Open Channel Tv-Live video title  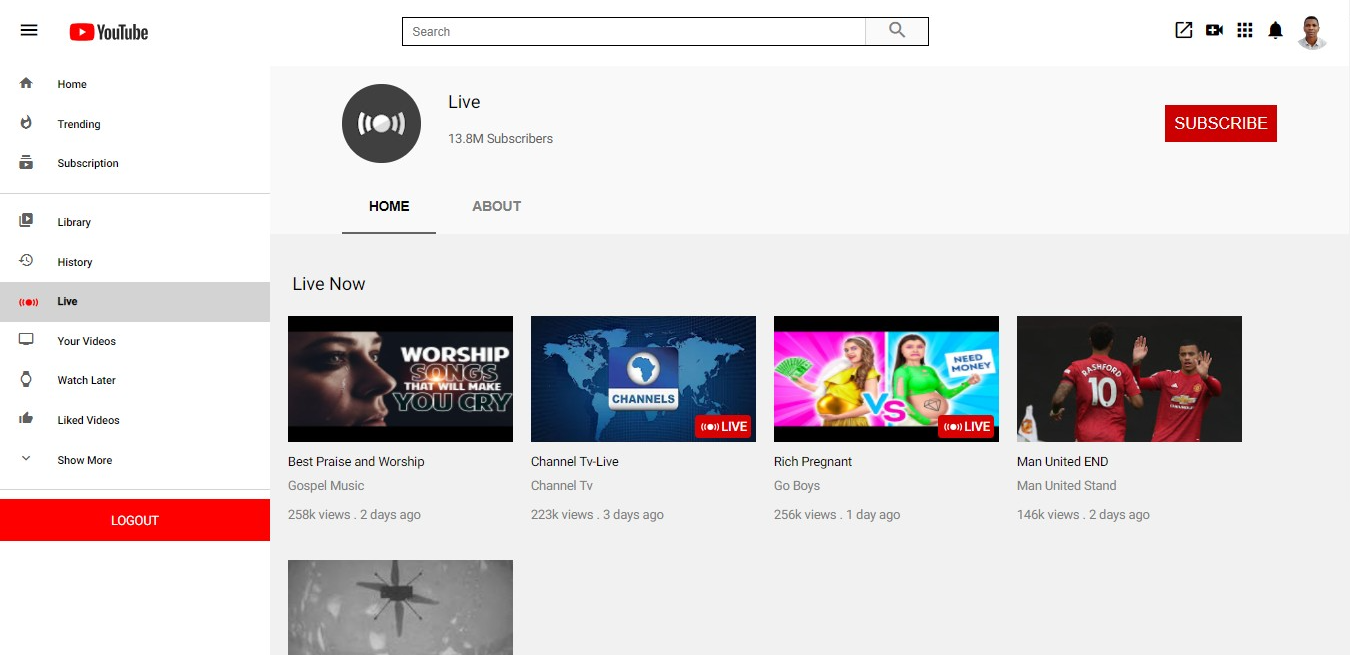click(575, 462)
